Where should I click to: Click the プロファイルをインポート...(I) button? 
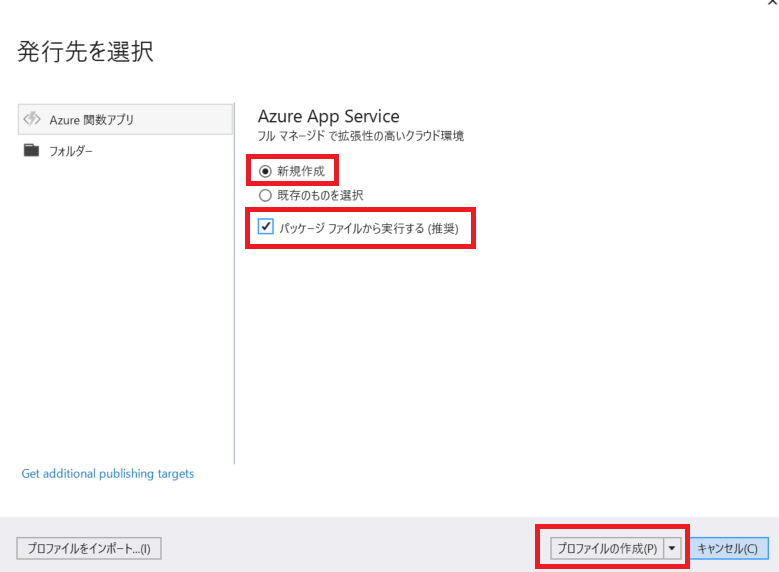[x=89, y=549]
